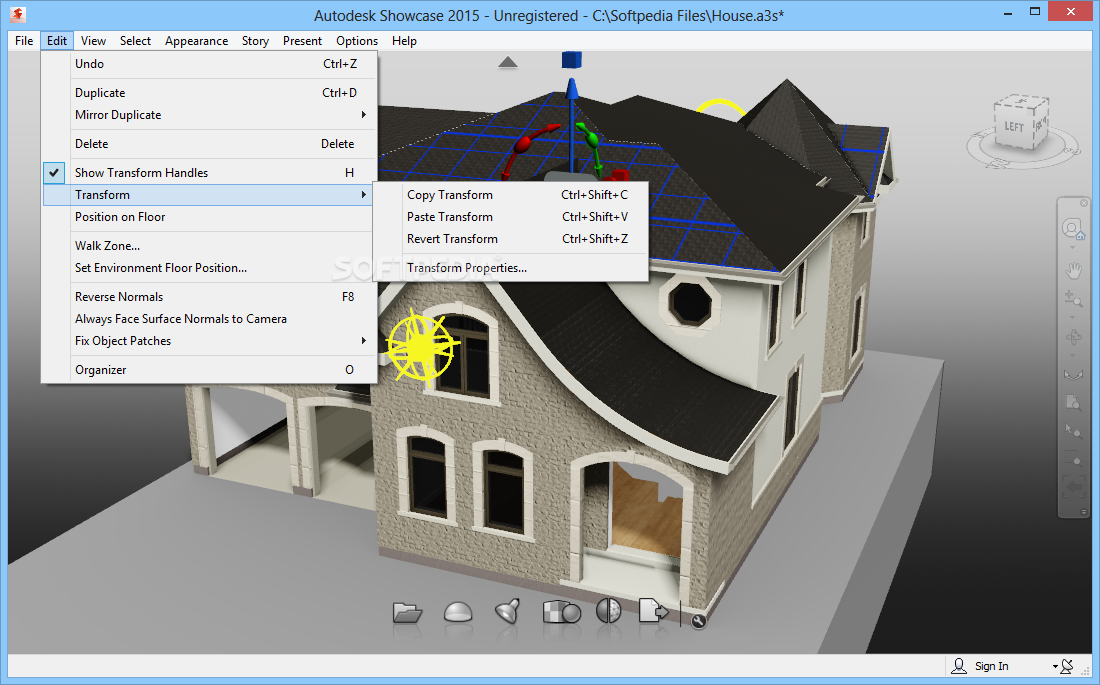This screenshot has height=685, width=1100.
Task: Click the cursor-with-magnifier zoom selected tool
Action: (x=1073, y=430)
